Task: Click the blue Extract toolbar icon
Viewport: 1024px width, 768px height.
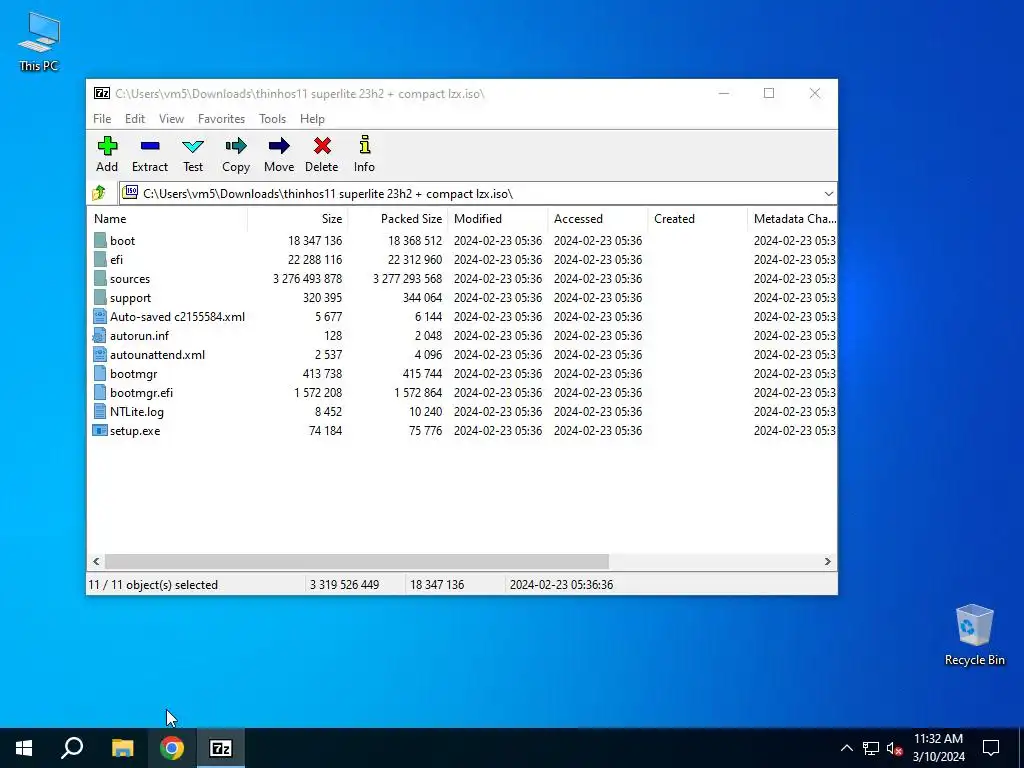Action: (150, 146)
